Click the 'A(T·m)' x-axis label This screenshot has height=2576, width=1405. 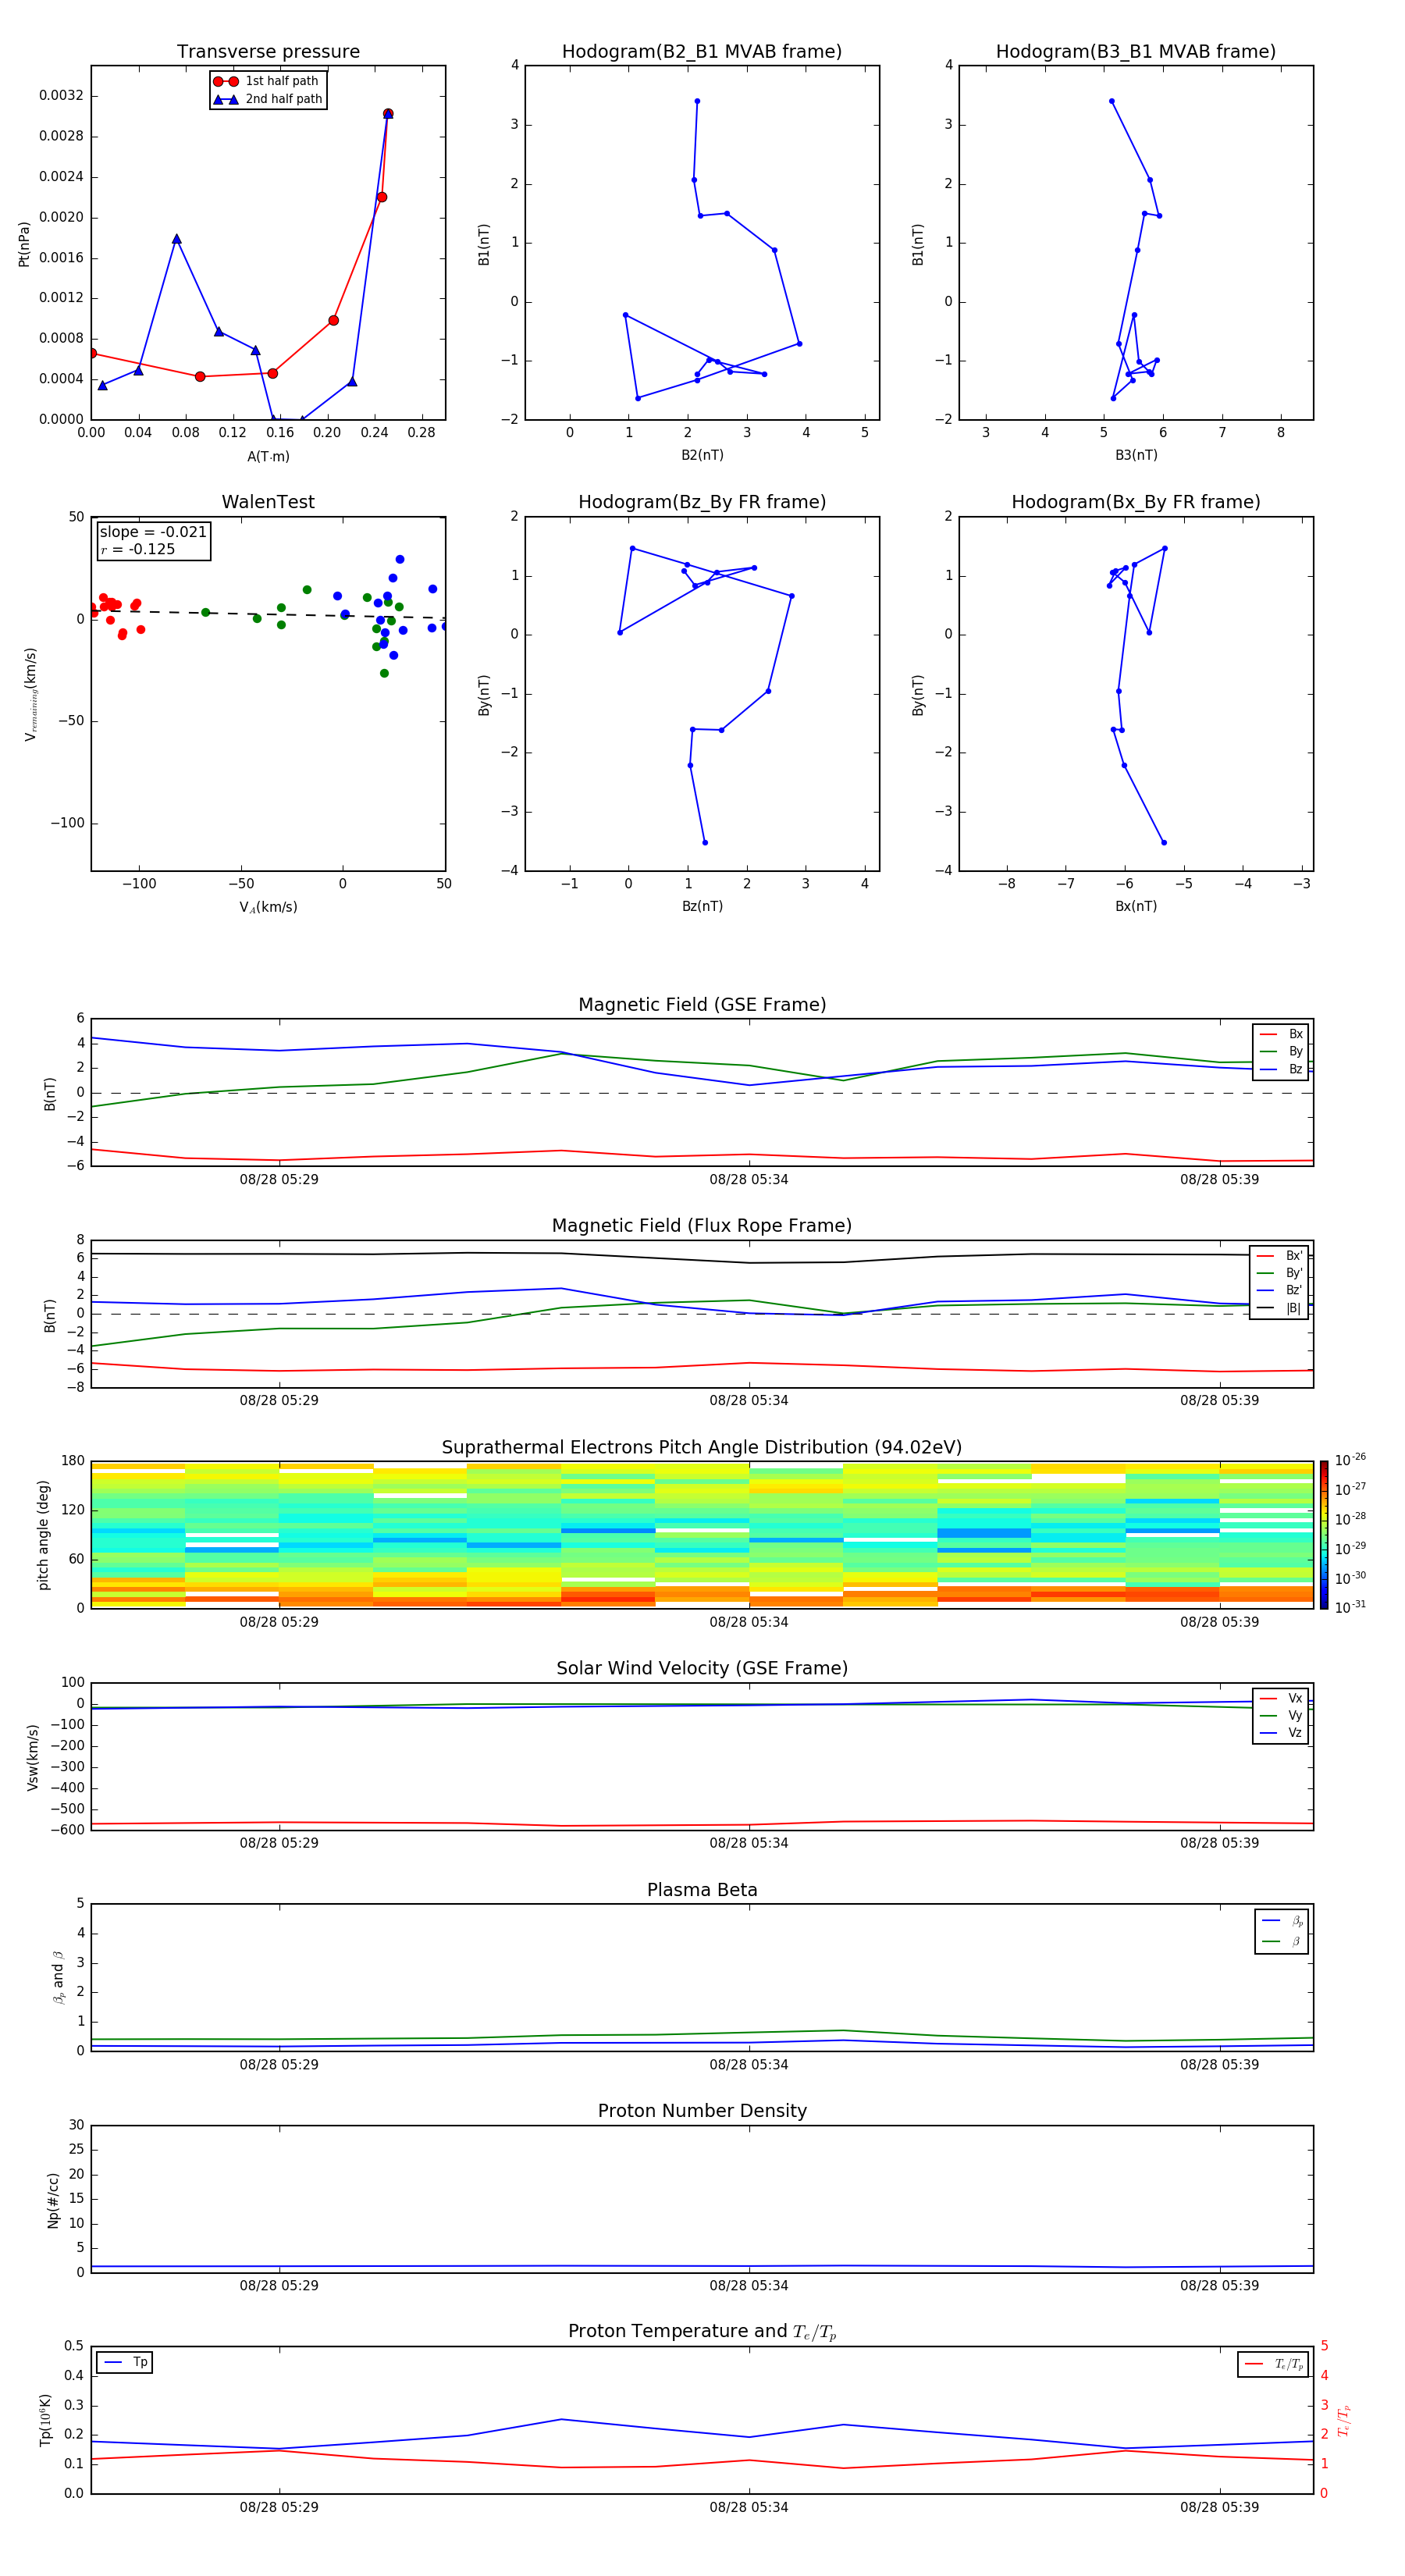tap(268, 456)
